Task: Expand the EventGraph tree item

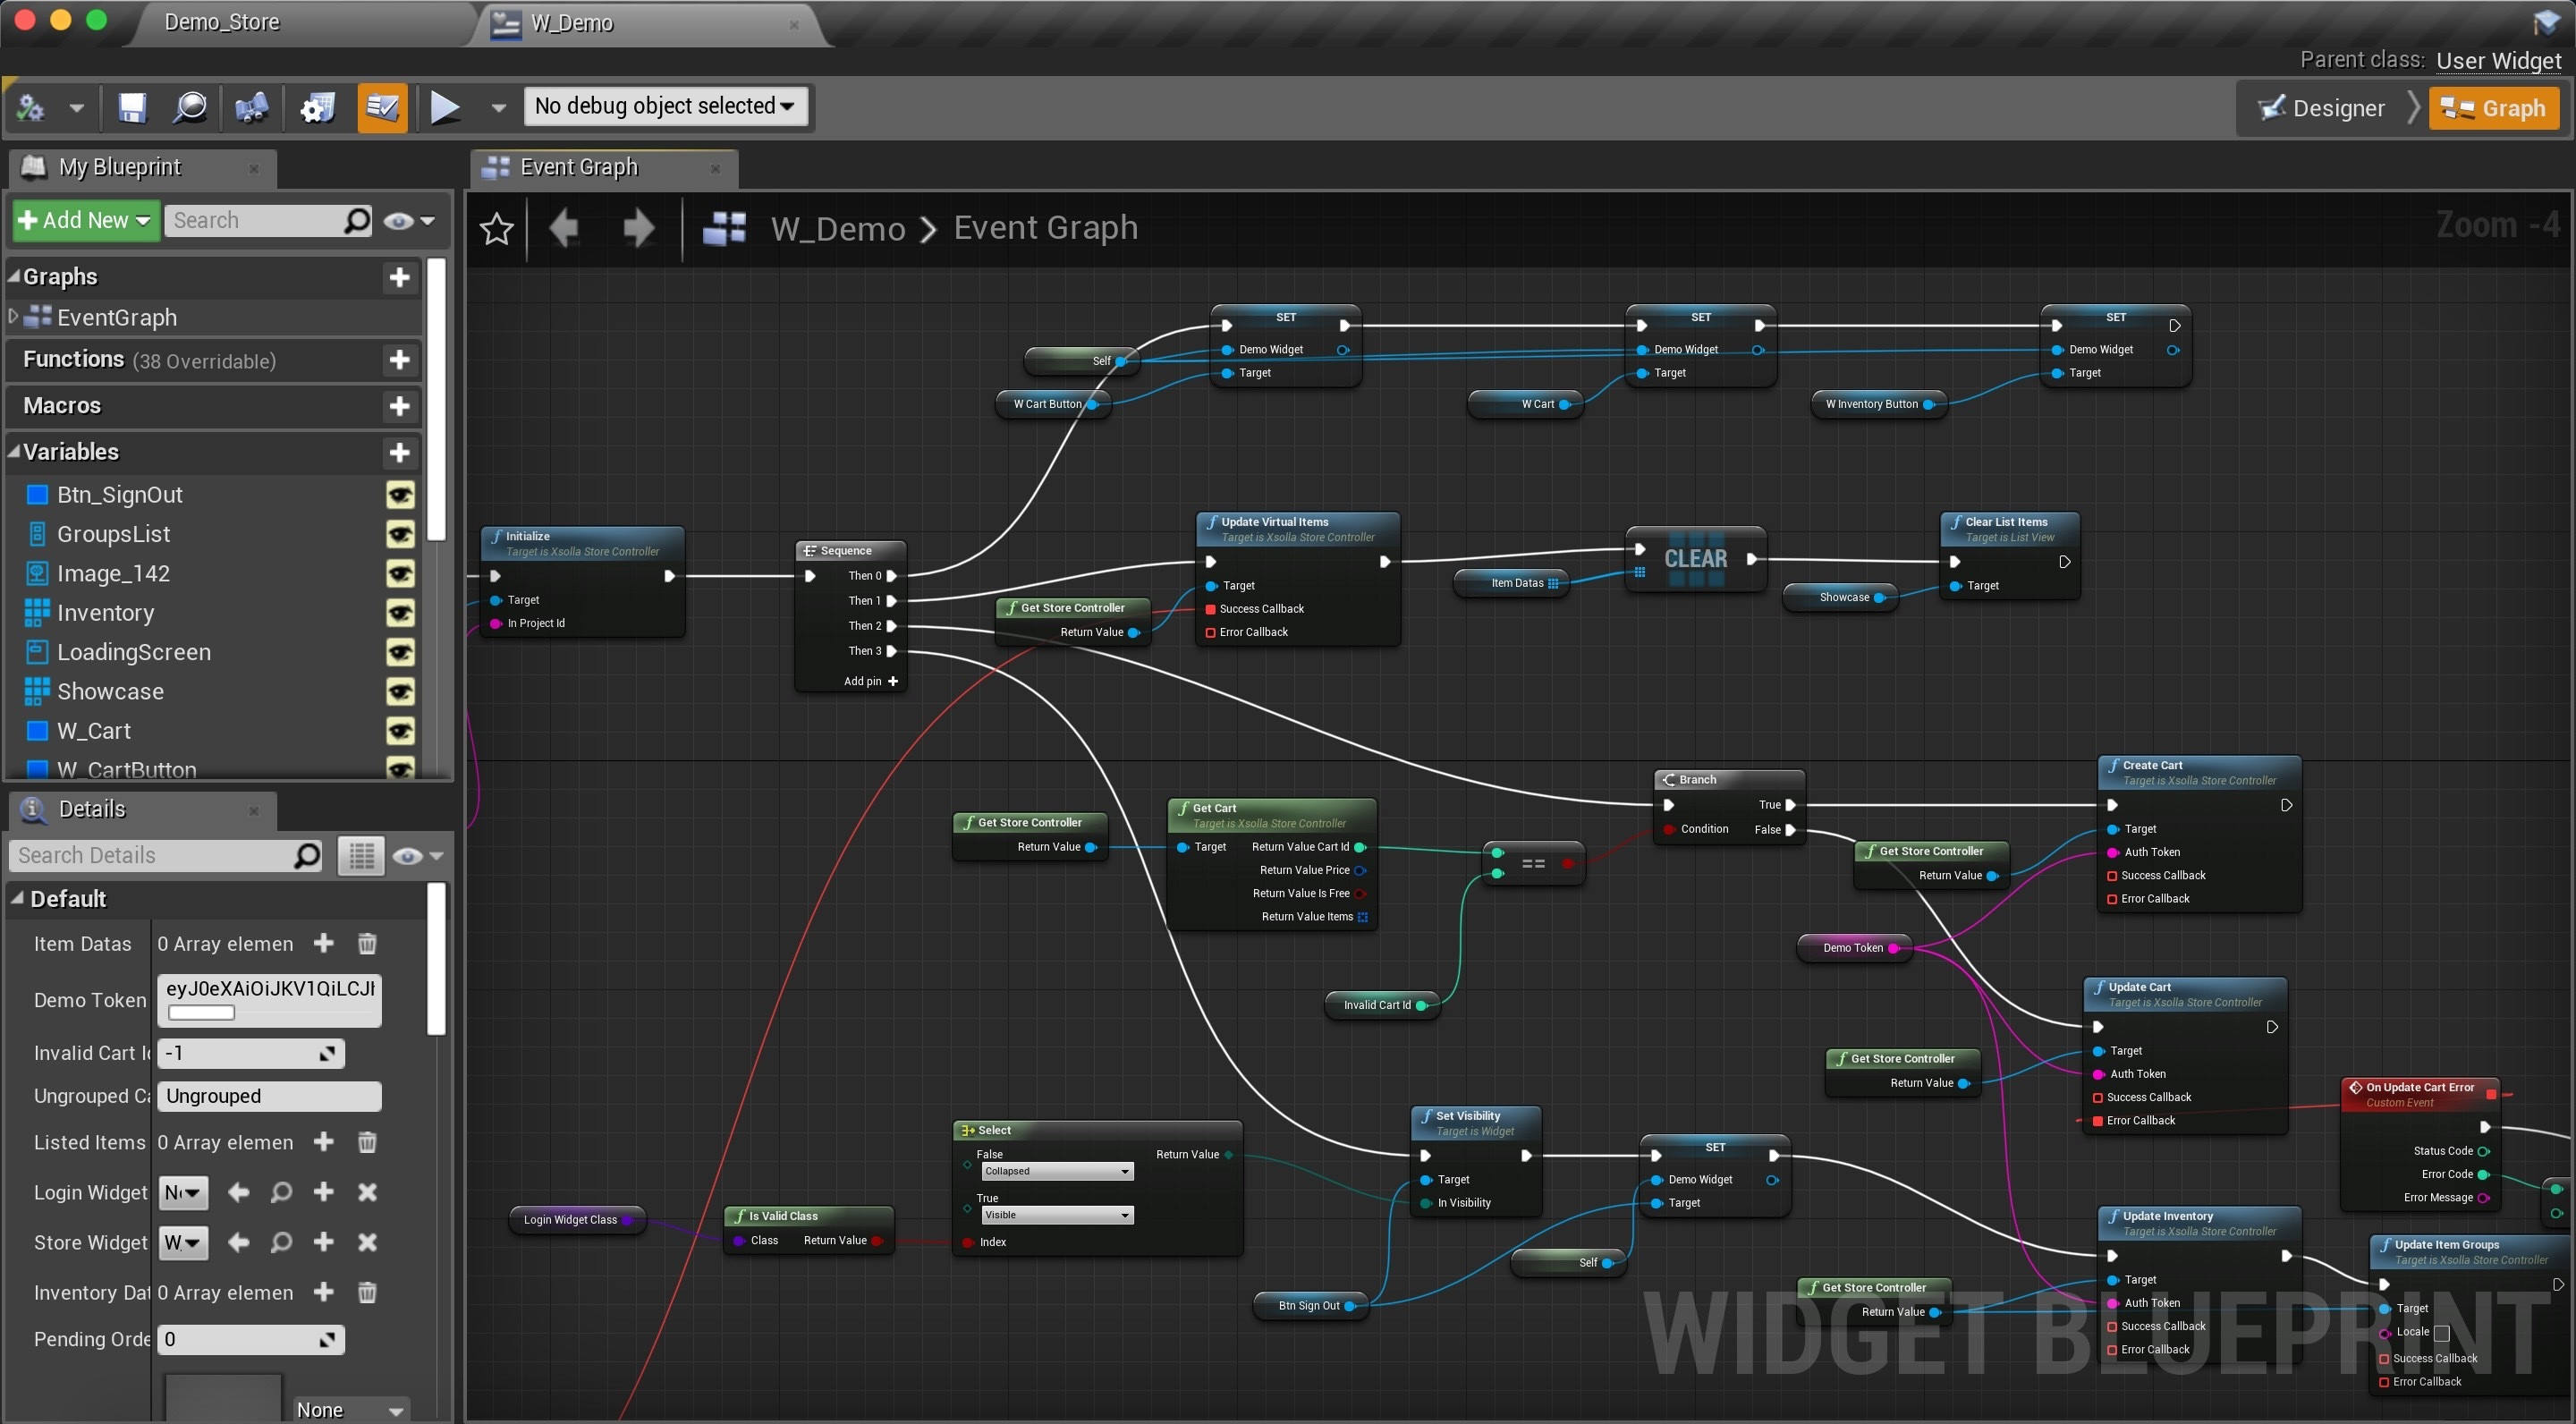Action: click(x=13, y=317)
